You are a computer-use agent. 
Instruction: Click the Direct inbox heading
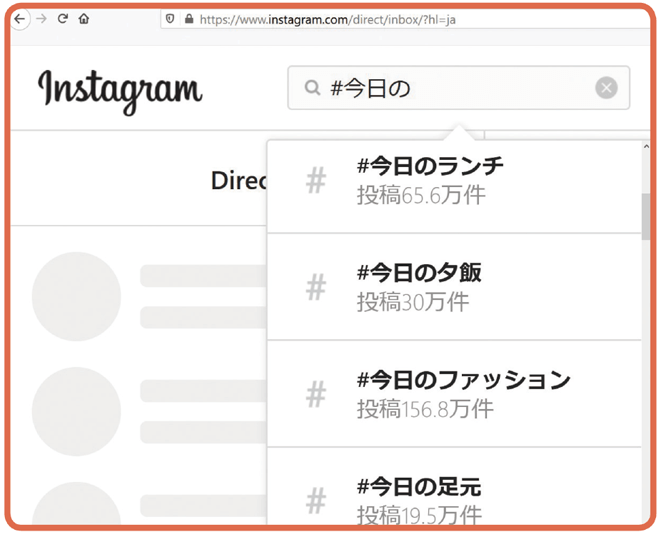point(239,181)
